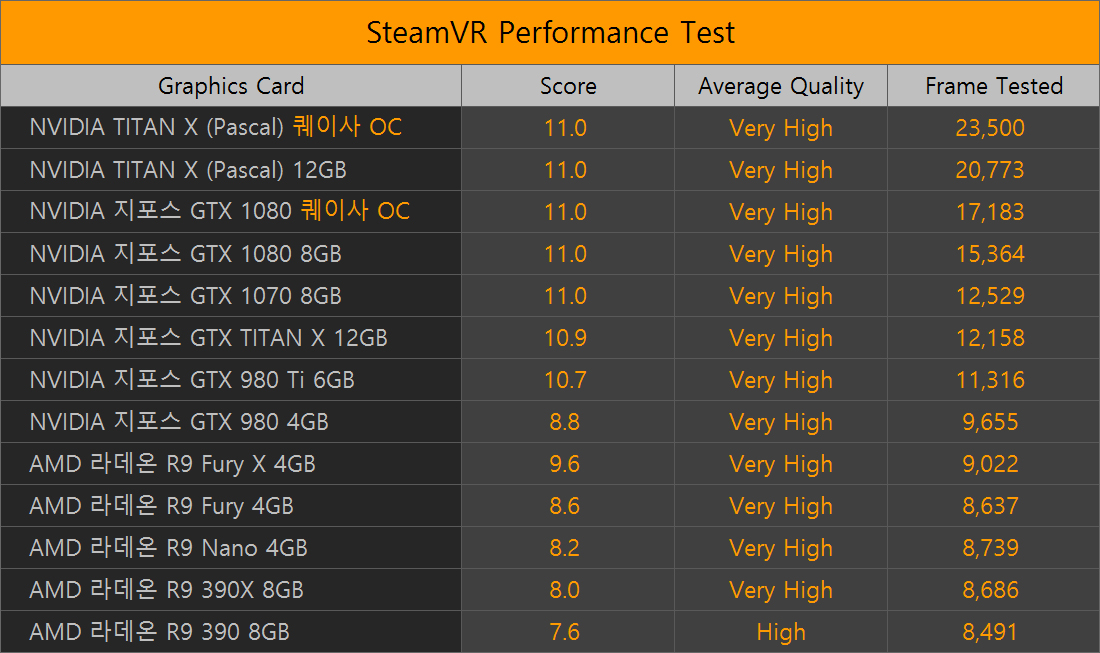
Task: Click the GTX 1080 8GB card name
Action: [x=185, y=253]
